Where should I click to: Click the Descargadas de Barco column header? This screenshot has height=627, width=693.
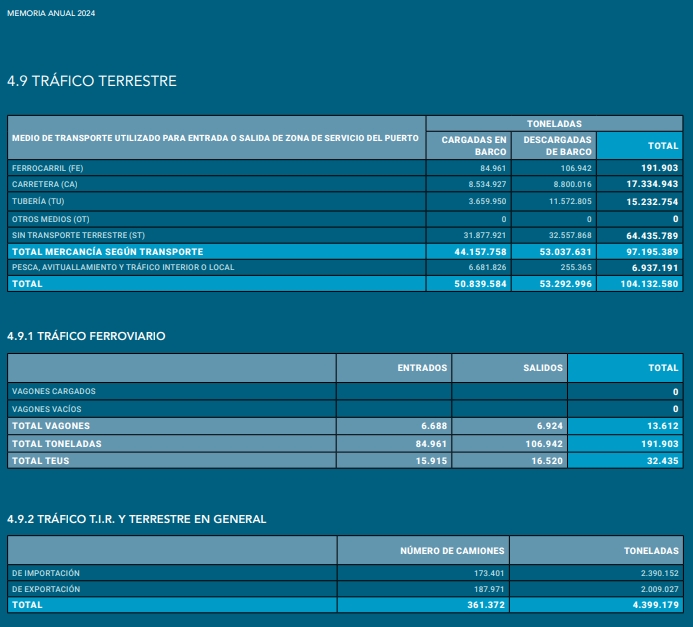coord(558,145)
